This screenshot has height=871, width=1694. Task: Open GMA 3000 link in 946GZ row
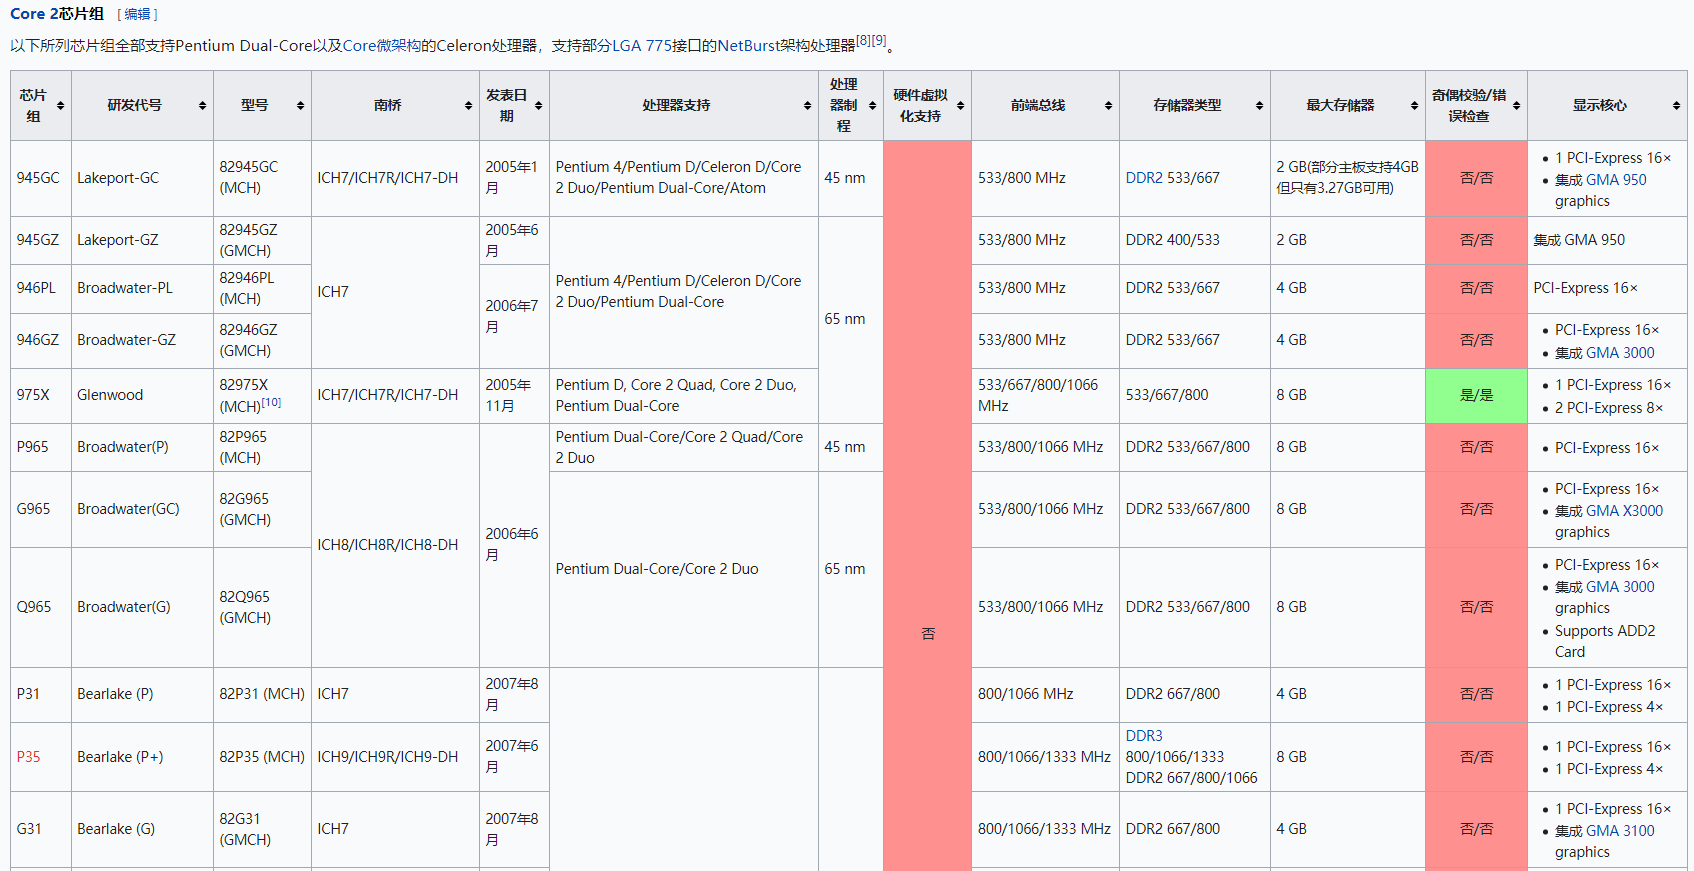pos(1620,353)
